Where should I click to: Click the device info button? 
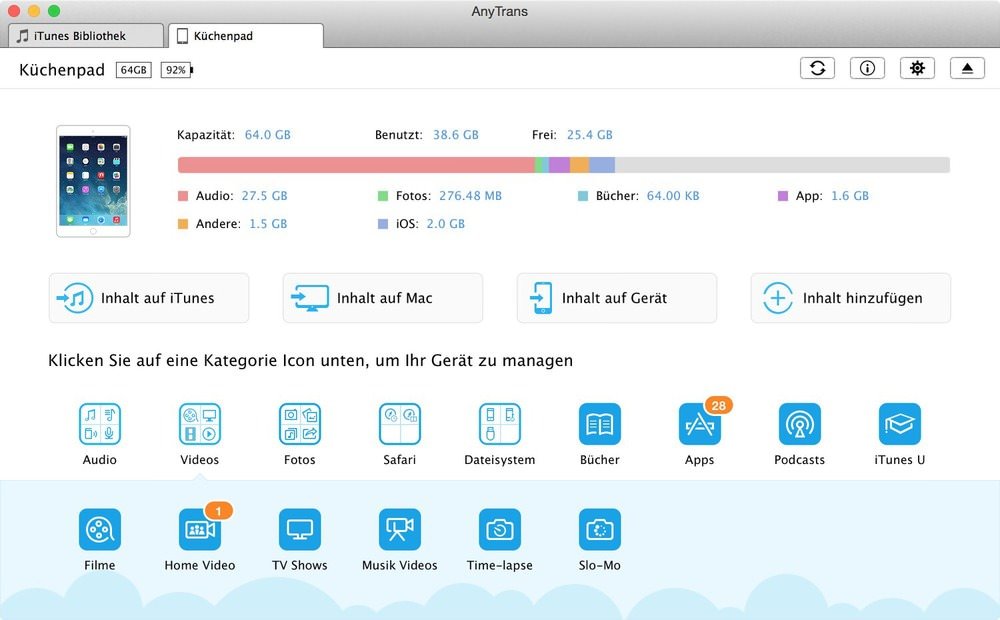[x=867, y=68]
